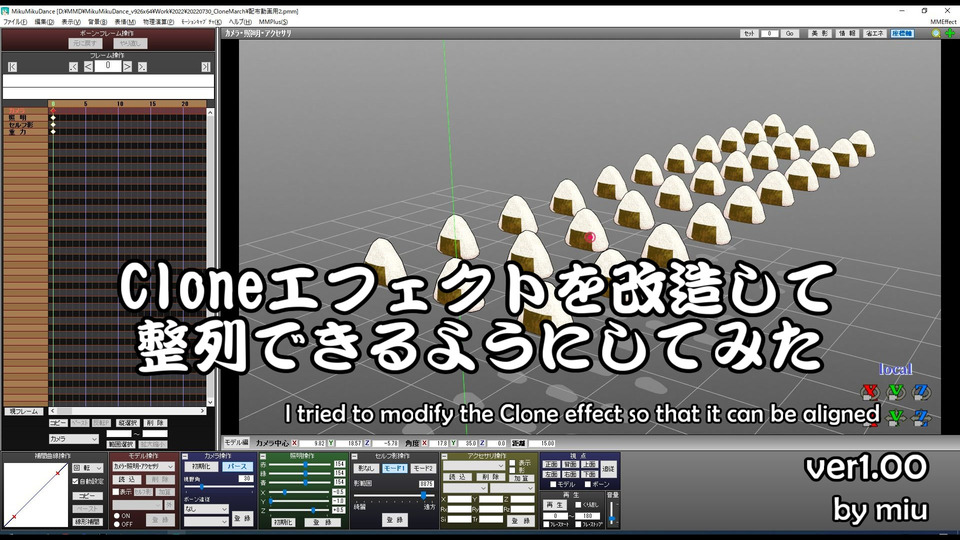Open disabled bone group dropdown in model panel
Screen dimensions: 960x540
(137, 505)
